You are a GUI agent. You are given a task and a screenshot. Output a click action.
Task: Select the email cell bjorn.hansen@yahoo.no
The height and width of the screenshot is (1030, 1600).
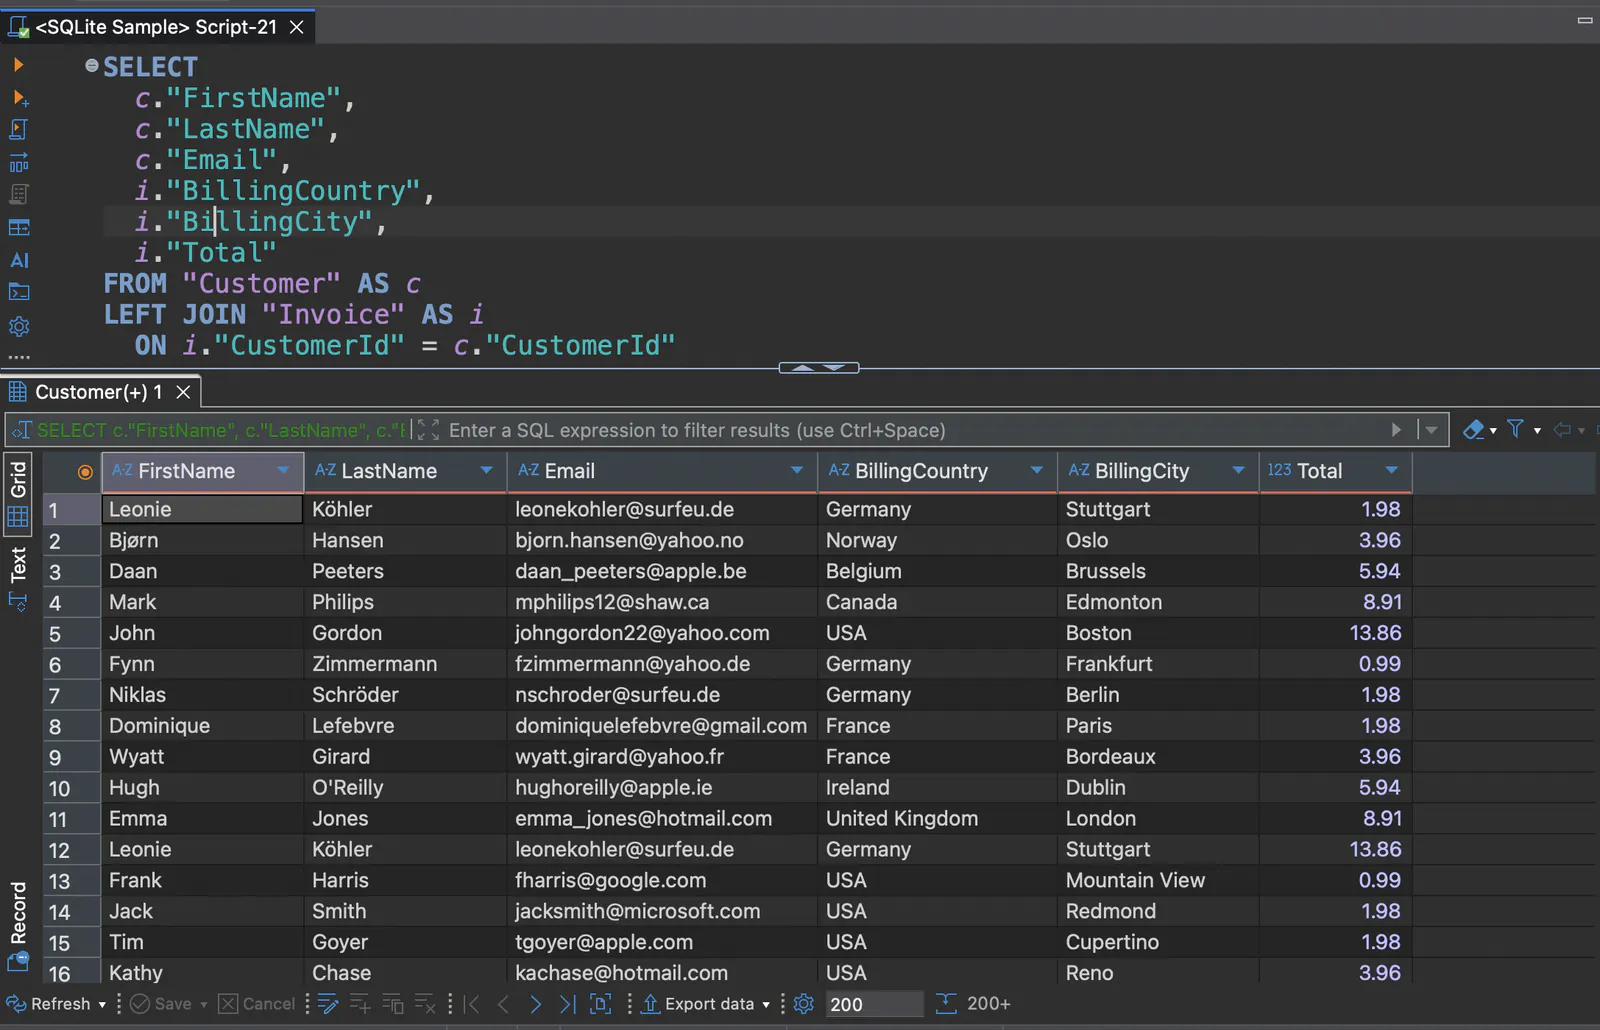pos(662,540)
